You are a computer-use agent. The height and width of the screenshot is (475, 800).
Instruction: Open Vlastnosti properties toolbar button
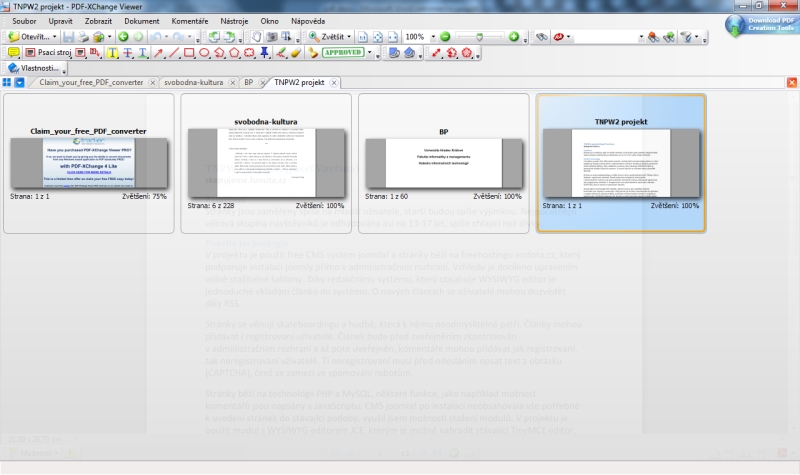[x=34, y=68]
